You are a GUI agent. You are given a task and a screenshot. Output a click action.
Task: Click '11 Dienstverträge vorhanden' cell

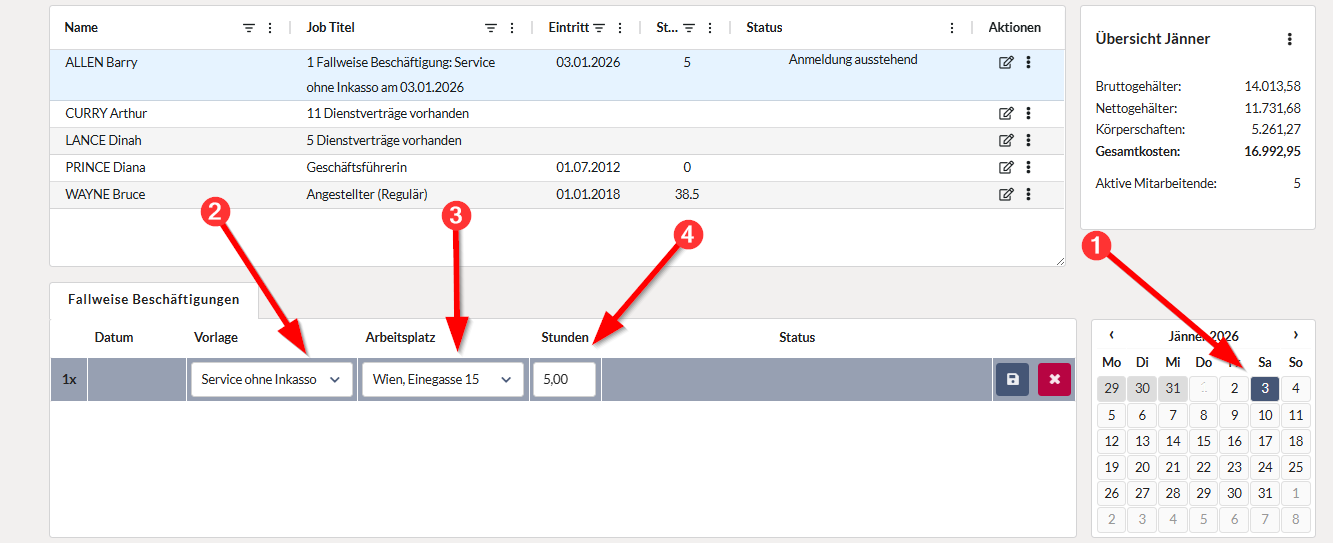(x=388, y=113)
